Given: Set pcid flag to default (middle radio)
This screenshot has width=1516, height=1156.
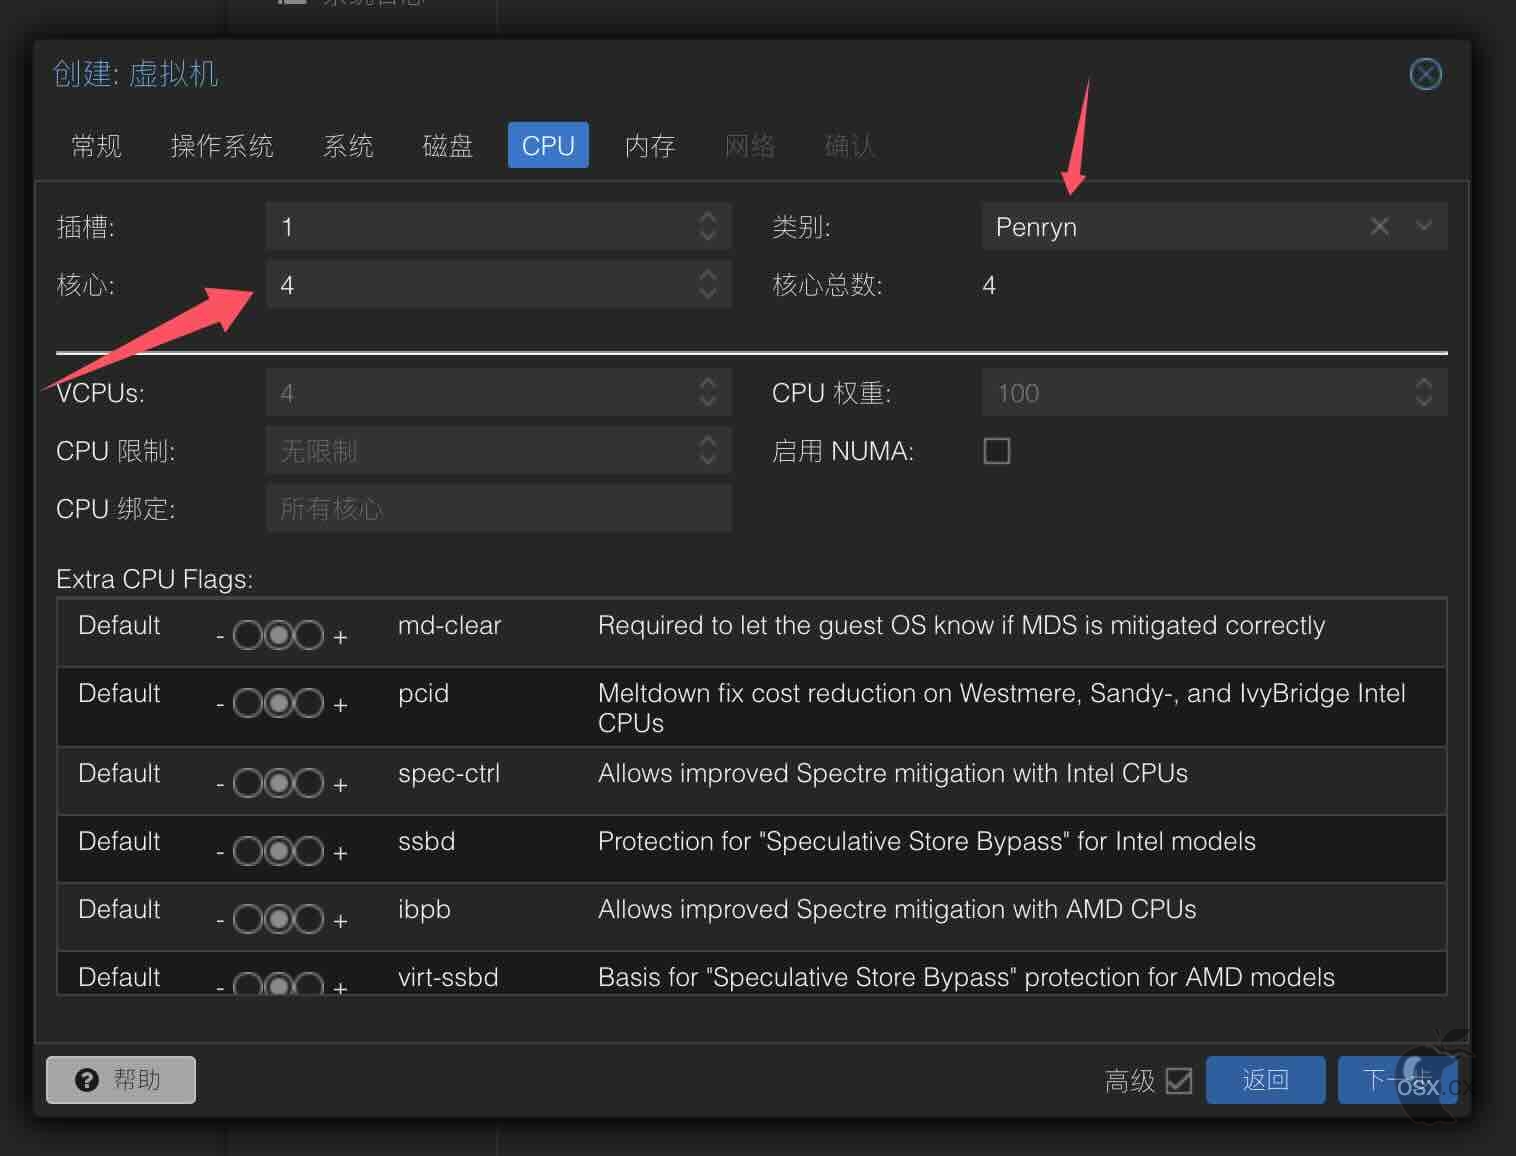Looking at the screenshot, I should [x=279, y=703].
